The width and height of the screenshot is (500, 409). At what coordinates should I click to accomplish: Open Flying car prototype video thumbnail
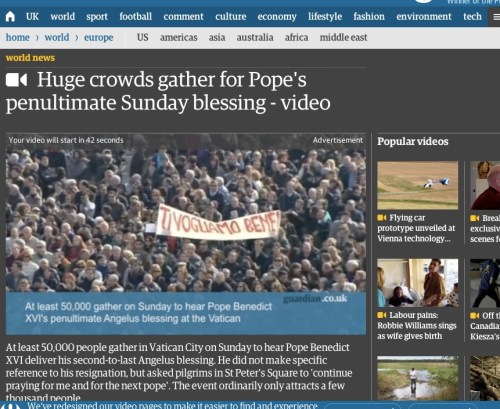click(x=418, y=185)
